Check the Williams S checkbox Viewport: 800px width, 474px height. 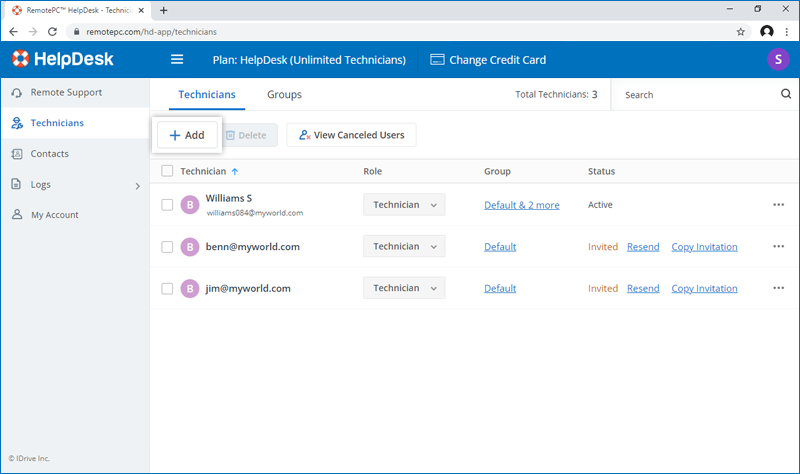(x=167, y=205)
